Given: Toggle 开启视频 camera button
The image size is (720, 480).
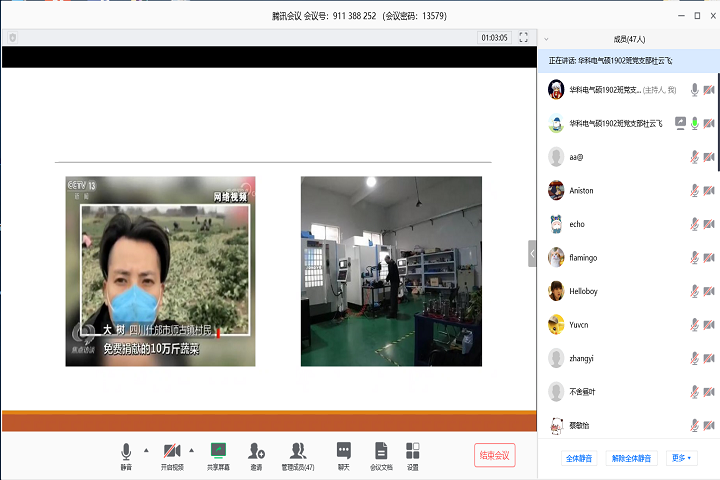Looking at the screenshot, I should [x=172, y=452].
